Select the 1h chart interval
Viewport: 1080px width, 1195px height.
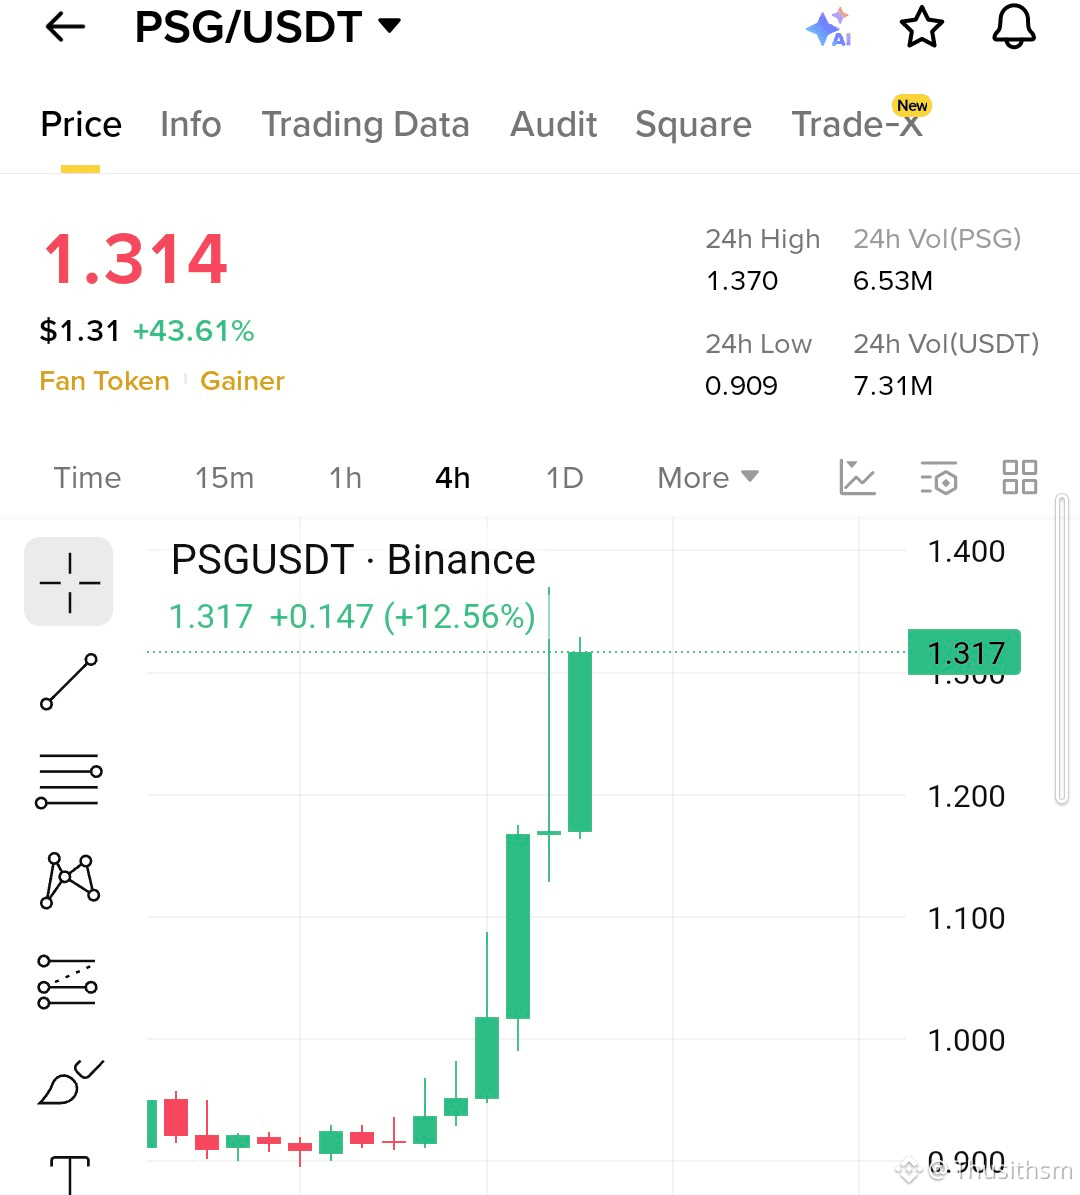pos(345,478)
